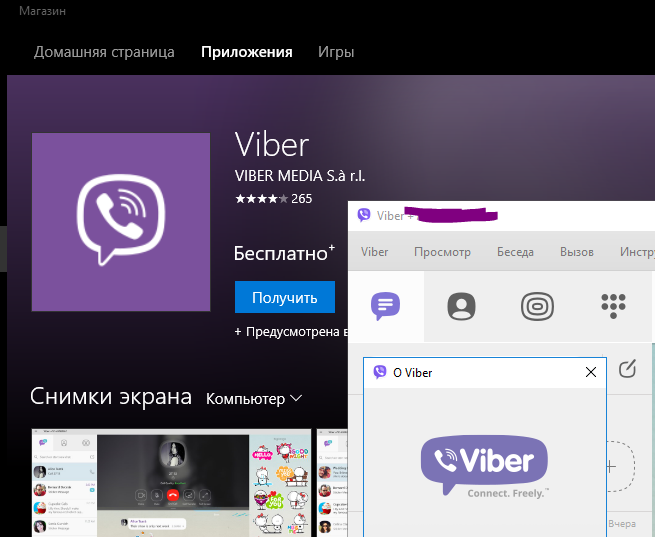655x537 pixels.
Task: Click the Viber logo in the About dialog
Action: 484,464
